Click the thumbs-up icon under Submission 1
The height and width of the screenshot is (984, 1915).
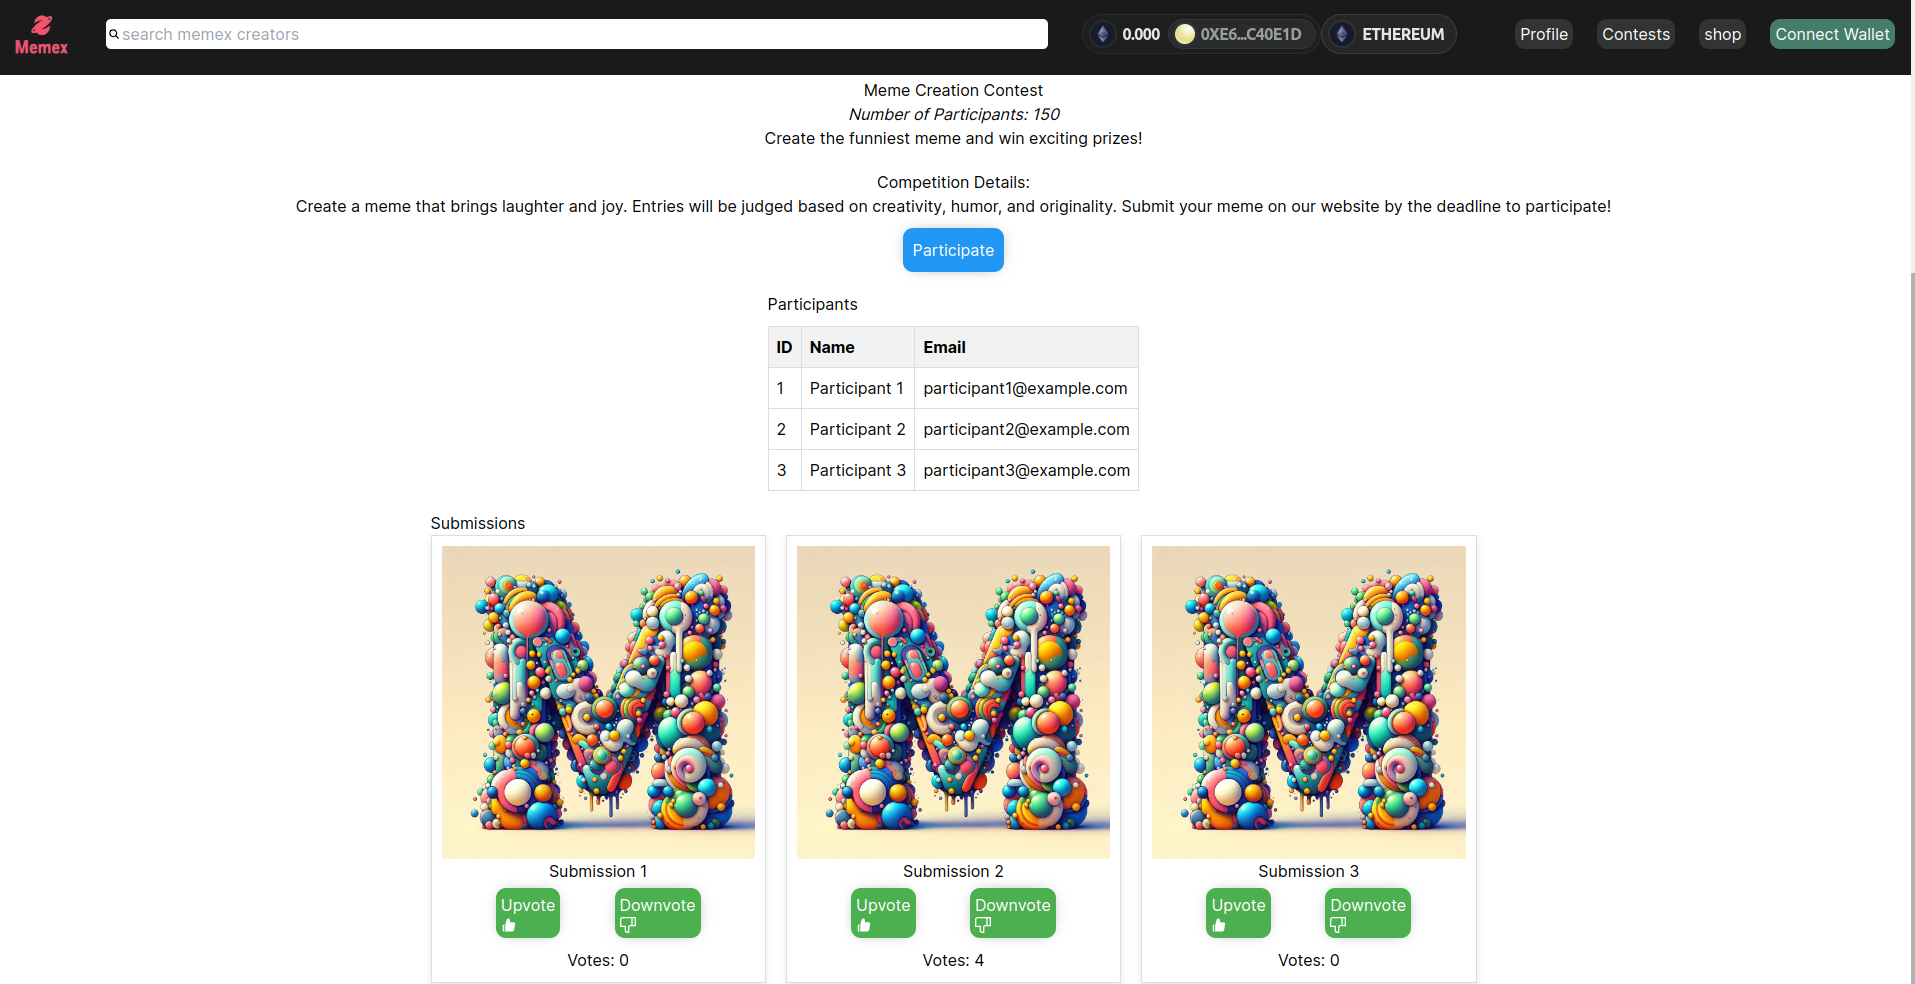point(509,925)
